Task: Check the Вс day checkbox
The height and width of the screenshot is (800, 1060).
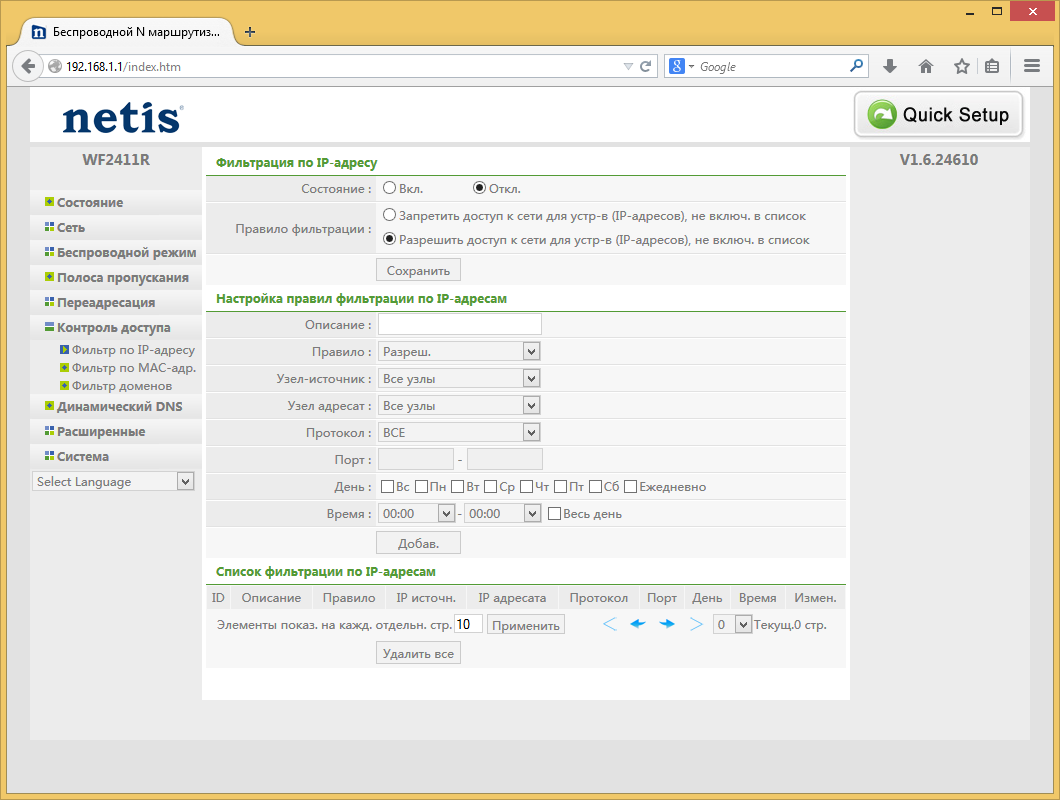Action: (x=387, y=486)
